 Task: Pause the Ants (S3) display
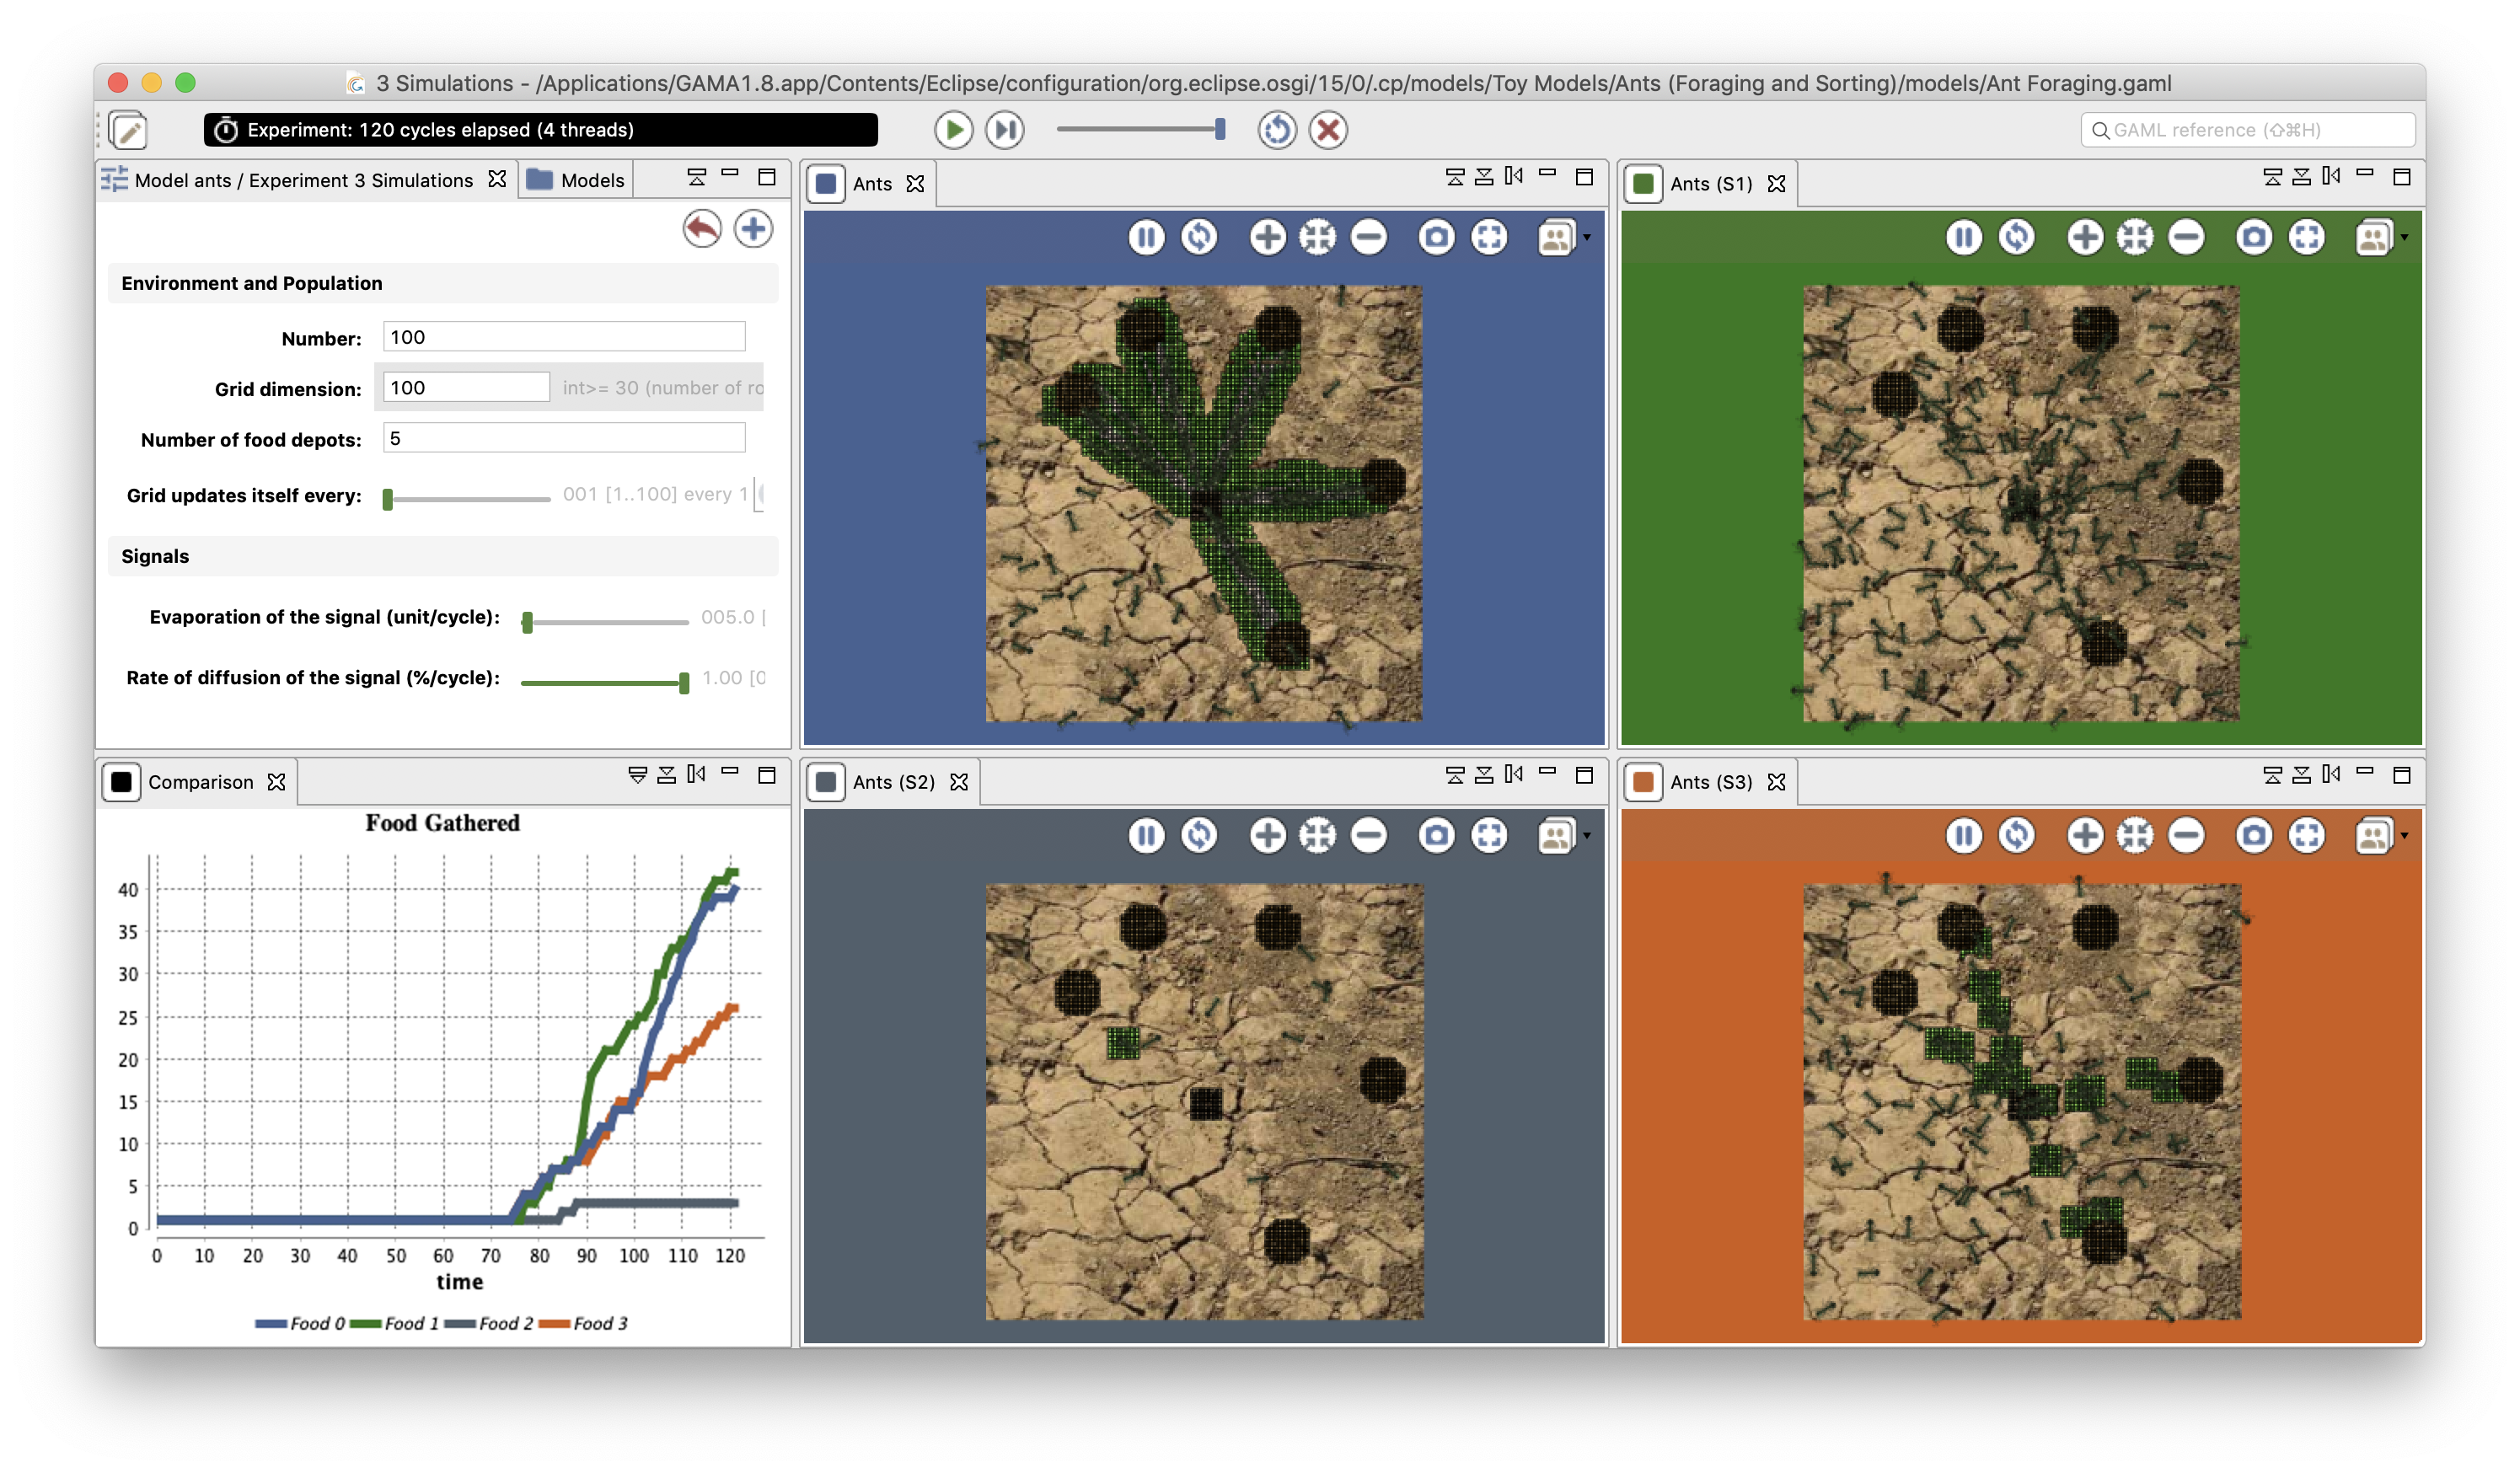(1963, 836)
